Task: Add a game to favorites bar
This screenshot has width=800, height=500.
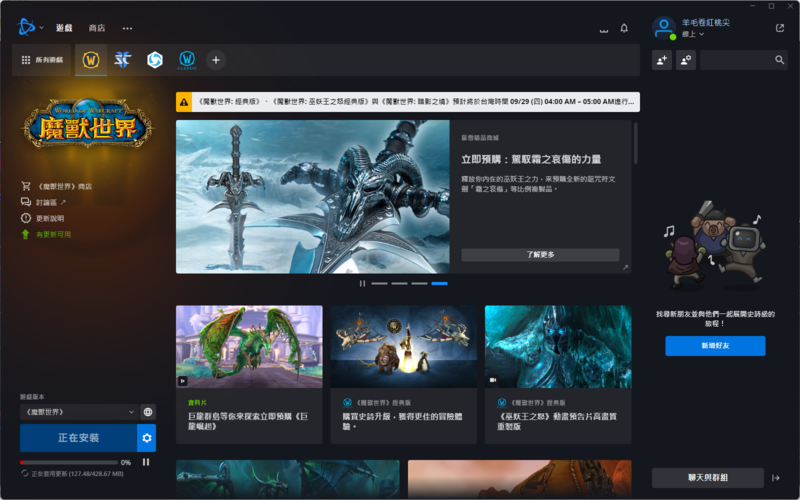Action: click(x=216, y=60)
